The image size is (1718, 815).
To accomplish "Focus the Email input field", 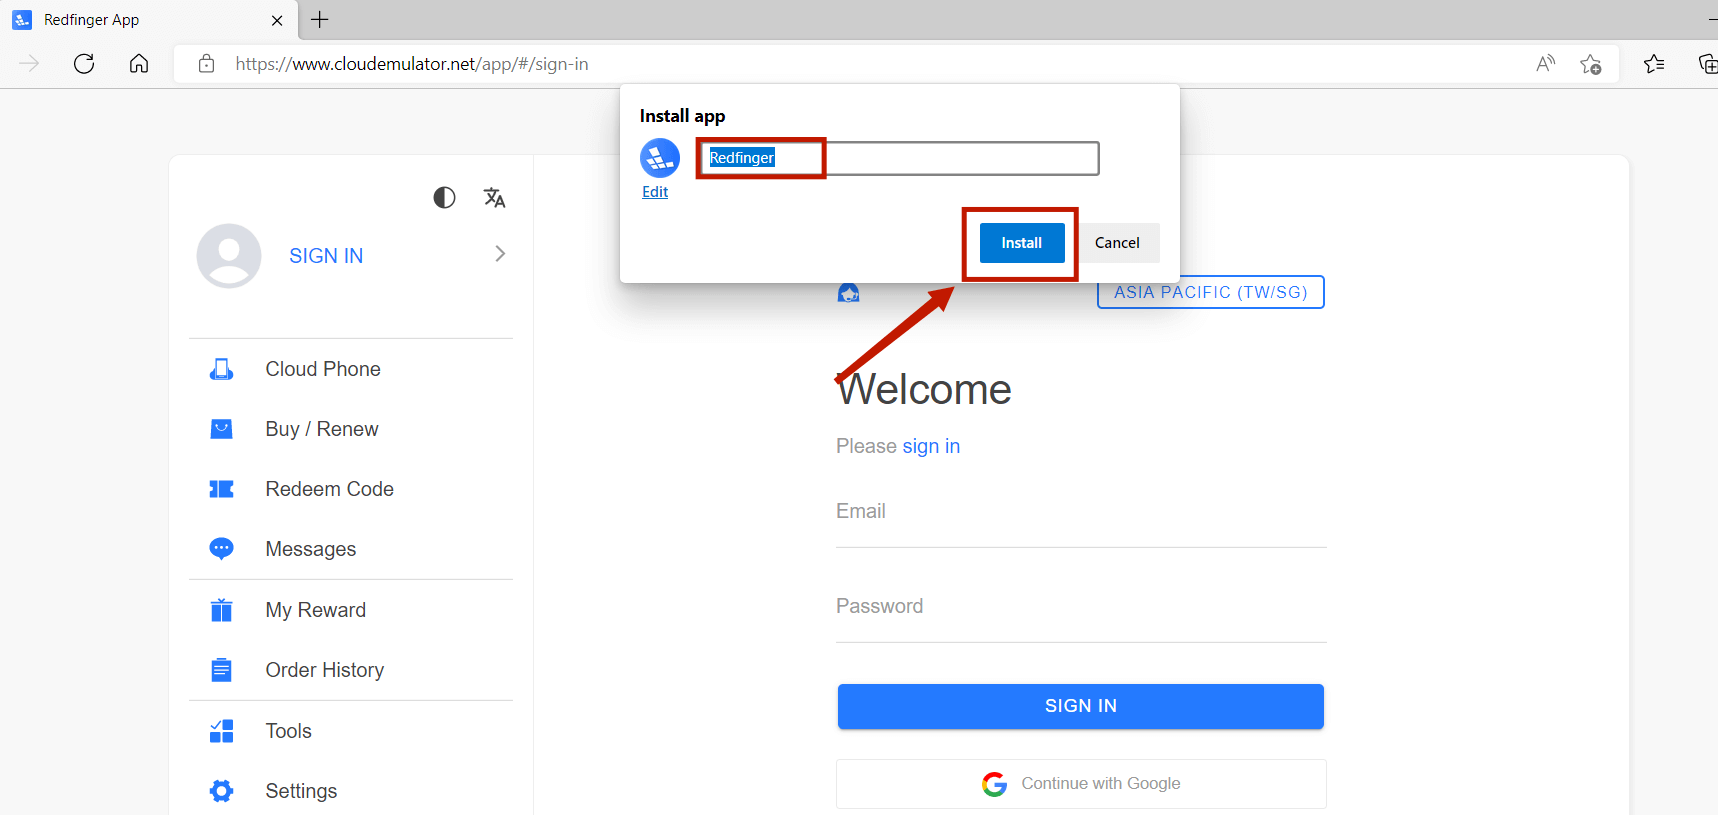I will tap(1081, 512).
